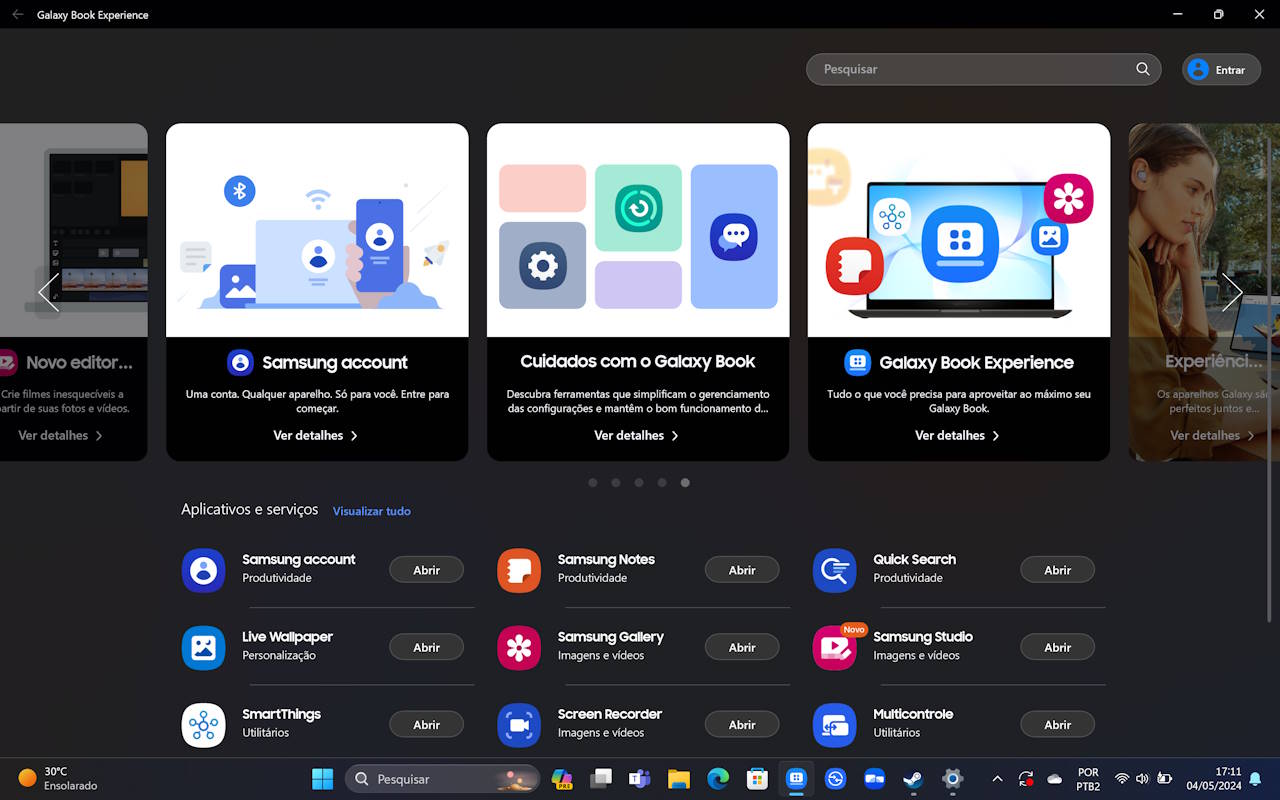Screen dimensions: 1280x800
Task: Open the weather widget showing 30°C
Action: pyautogui.click(x=58, y=779)
